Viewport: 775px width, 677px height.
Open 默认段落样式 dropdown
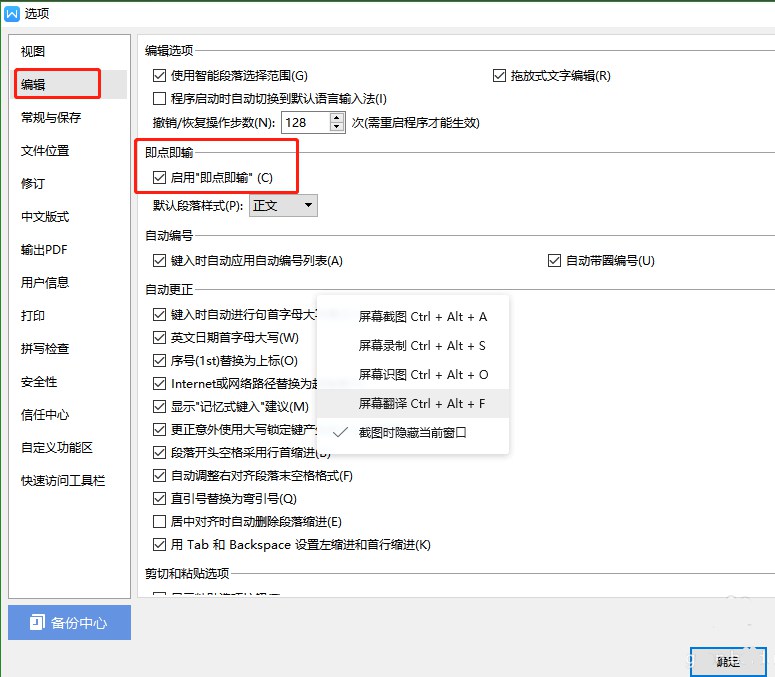(x=283, y=205)
